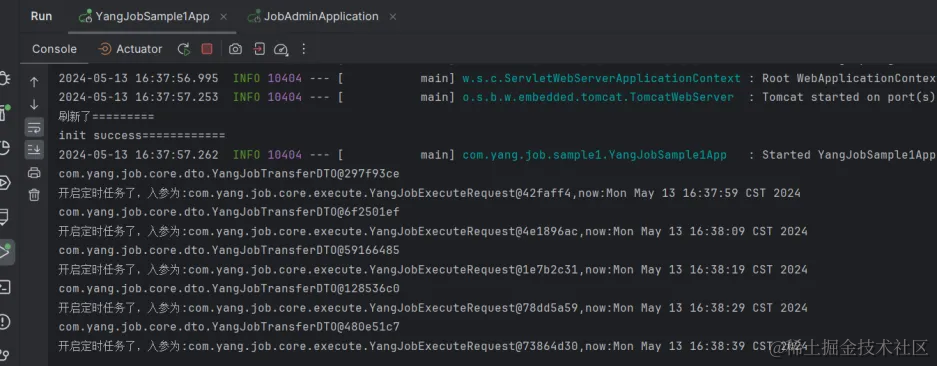Click the exit/attach console icon in toolbar
The width and height of the screenshot is (937, 366).
[259, 49]
